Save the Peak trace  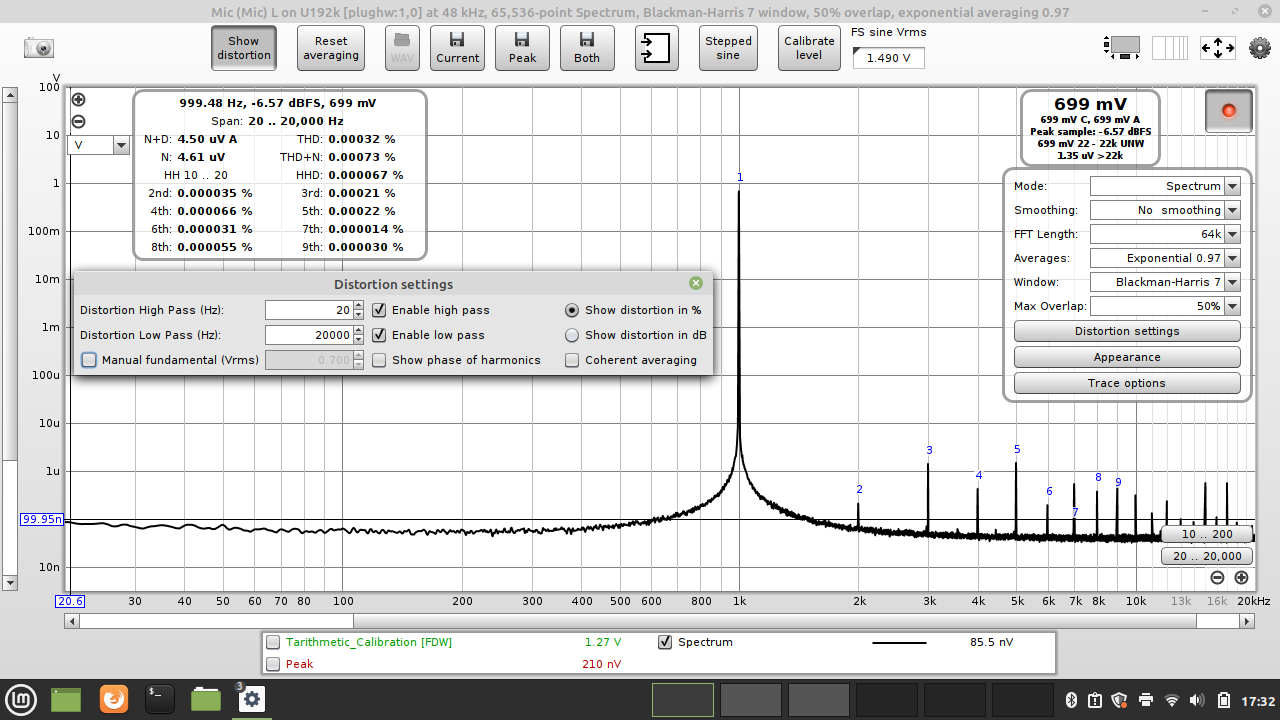tap(522, 48)
